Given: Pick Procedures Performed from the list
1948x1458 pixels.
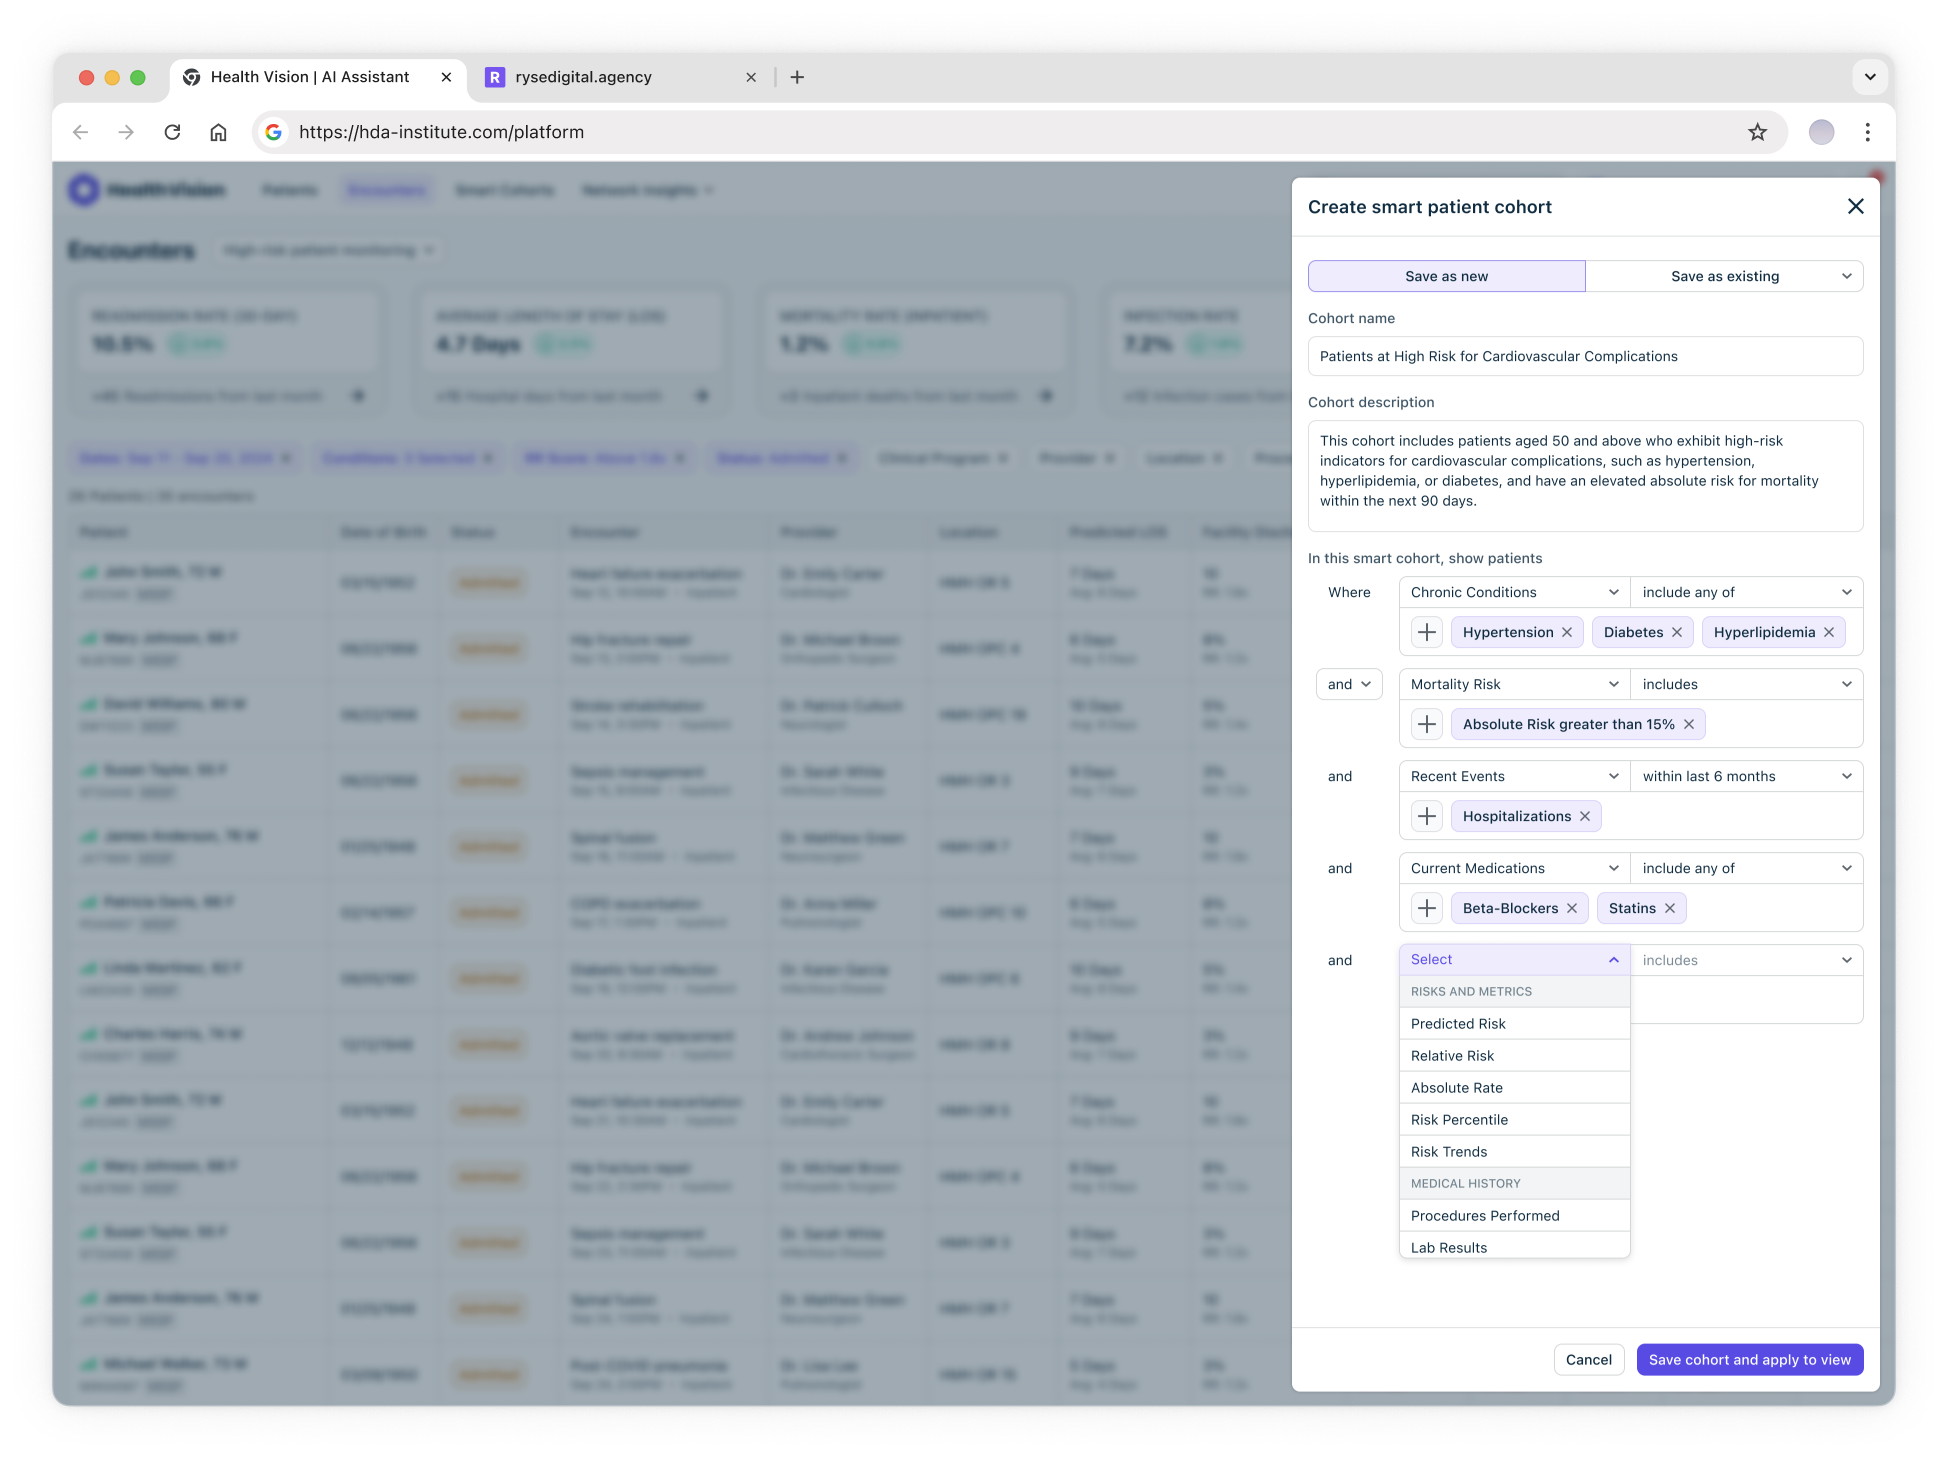Looking at the screenshot, I should pyautogui.click(x=1485, y=1216).
